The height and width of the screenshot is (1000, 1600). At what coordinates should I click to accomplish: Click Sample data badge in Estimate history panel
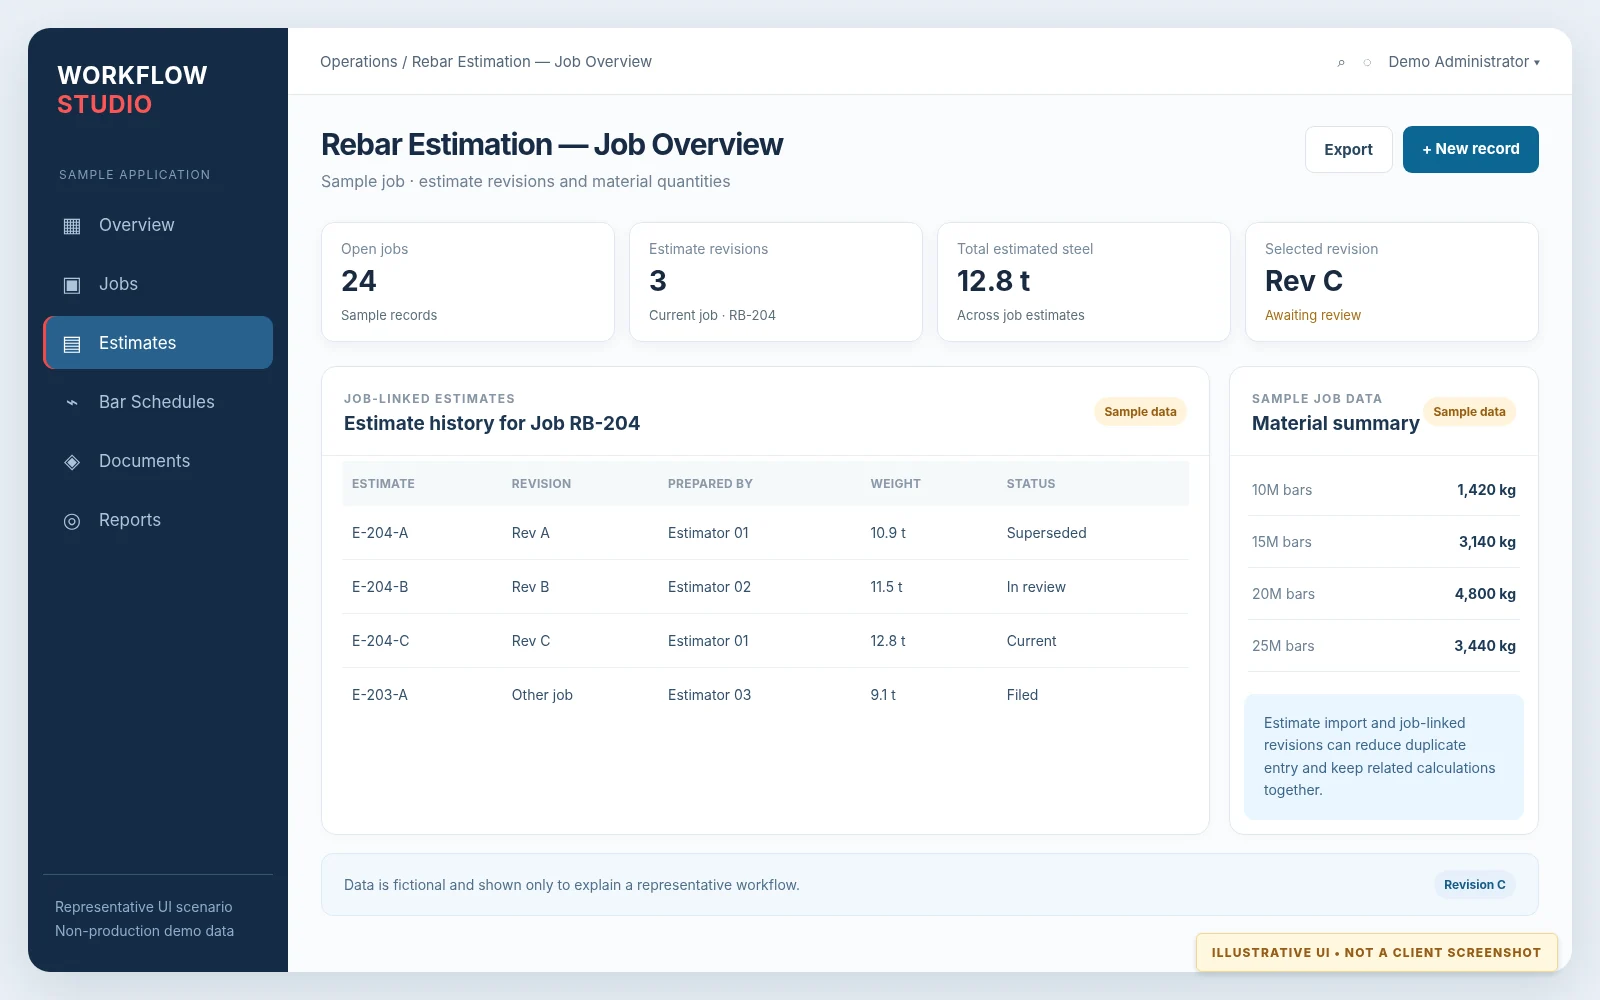pos(1140,412)
